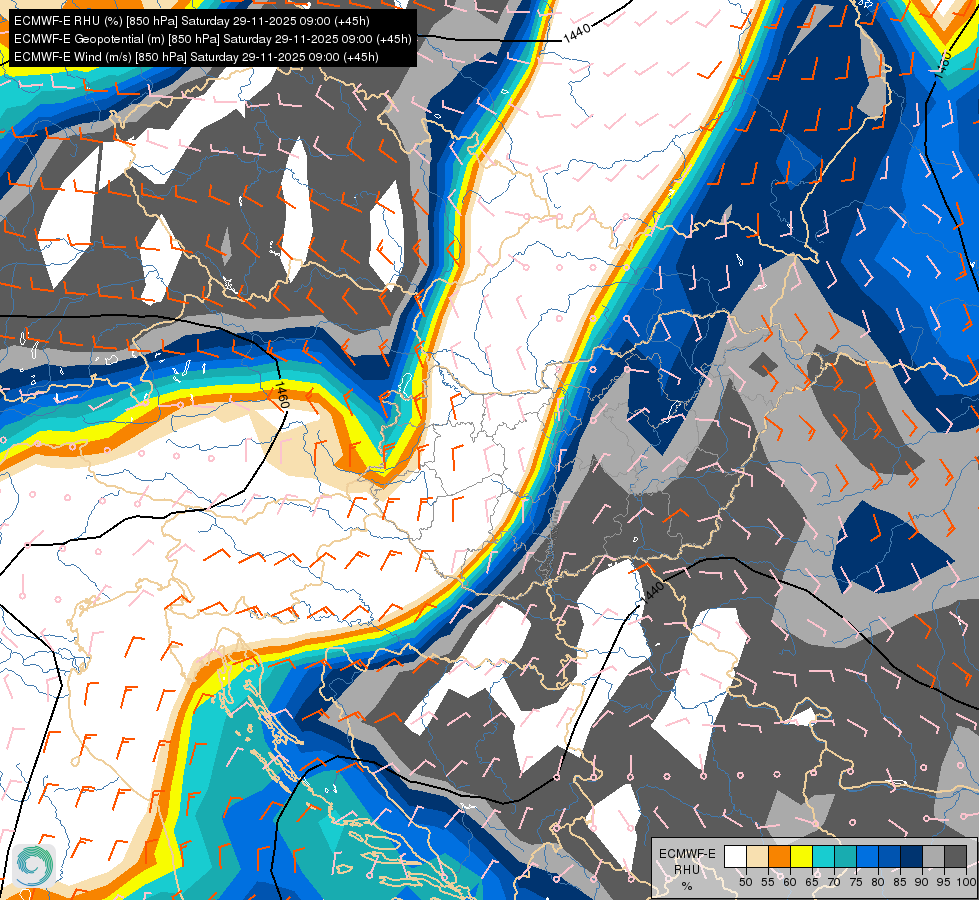Viewport: 979px width, 900px height.
Task: Click the legend title ECMWF-E RHU
Action: (687, 861)
